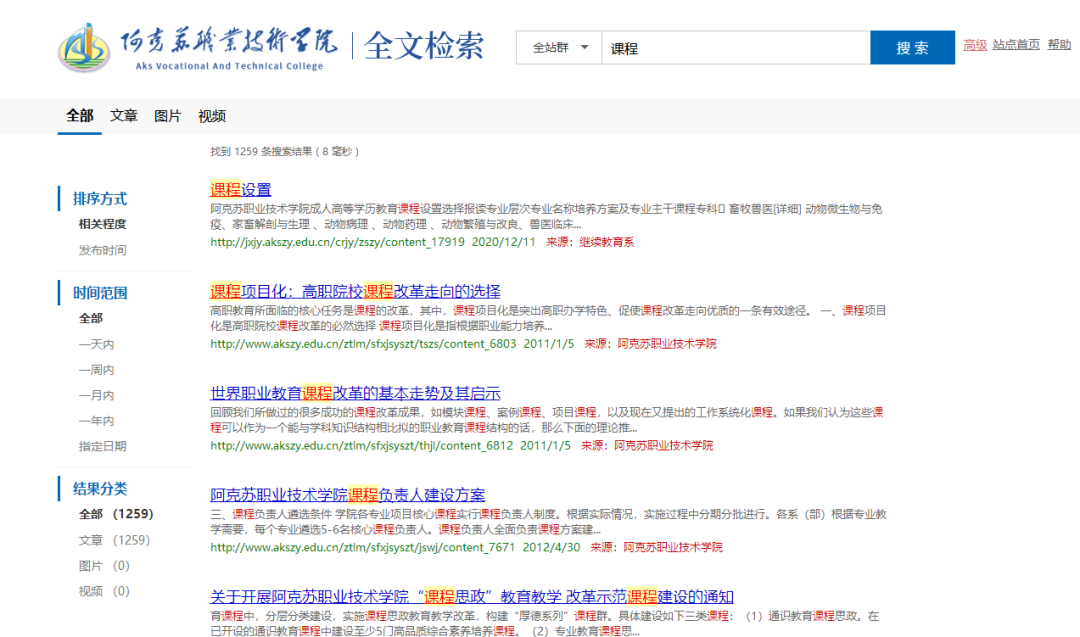Switch to the 视频 tab
The width and height of the screenshot is (1080, 637).
click(212, 116)
